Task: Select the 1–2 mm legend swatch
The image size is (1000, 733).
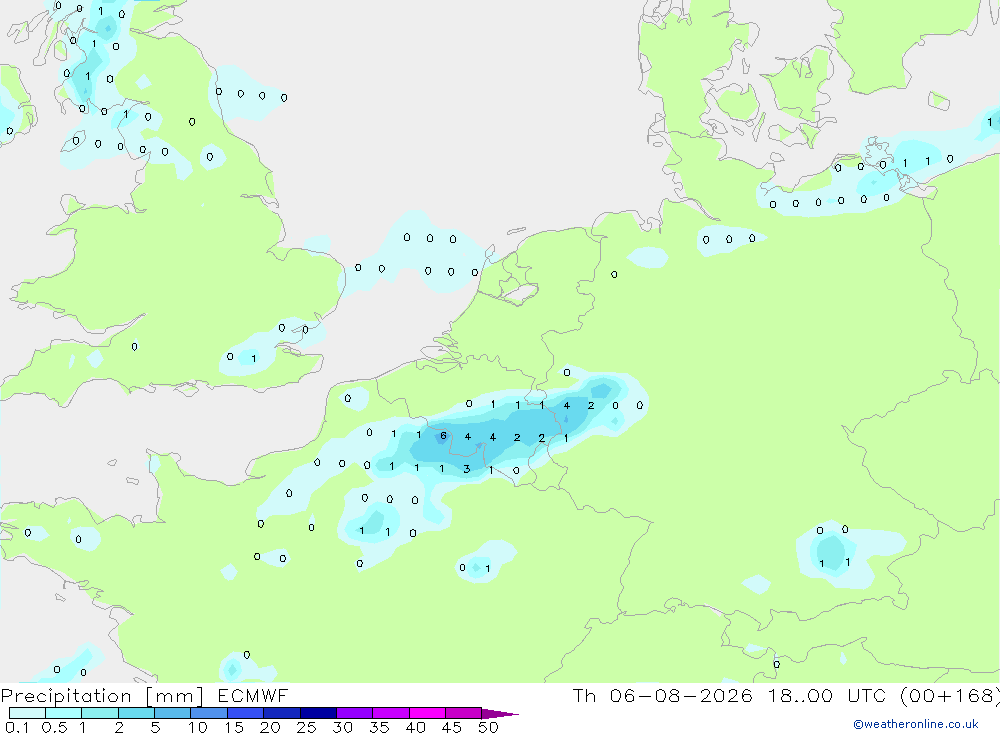Action: click(100, 713)
